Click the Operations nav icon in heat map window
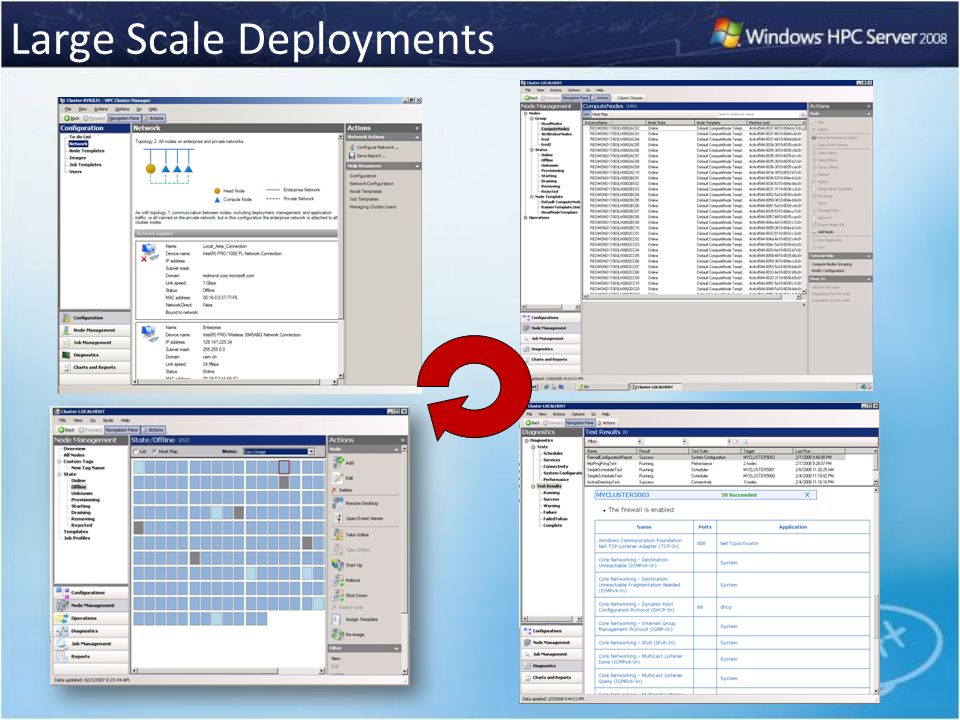This screenshot has height=720, width=960. 62,618
